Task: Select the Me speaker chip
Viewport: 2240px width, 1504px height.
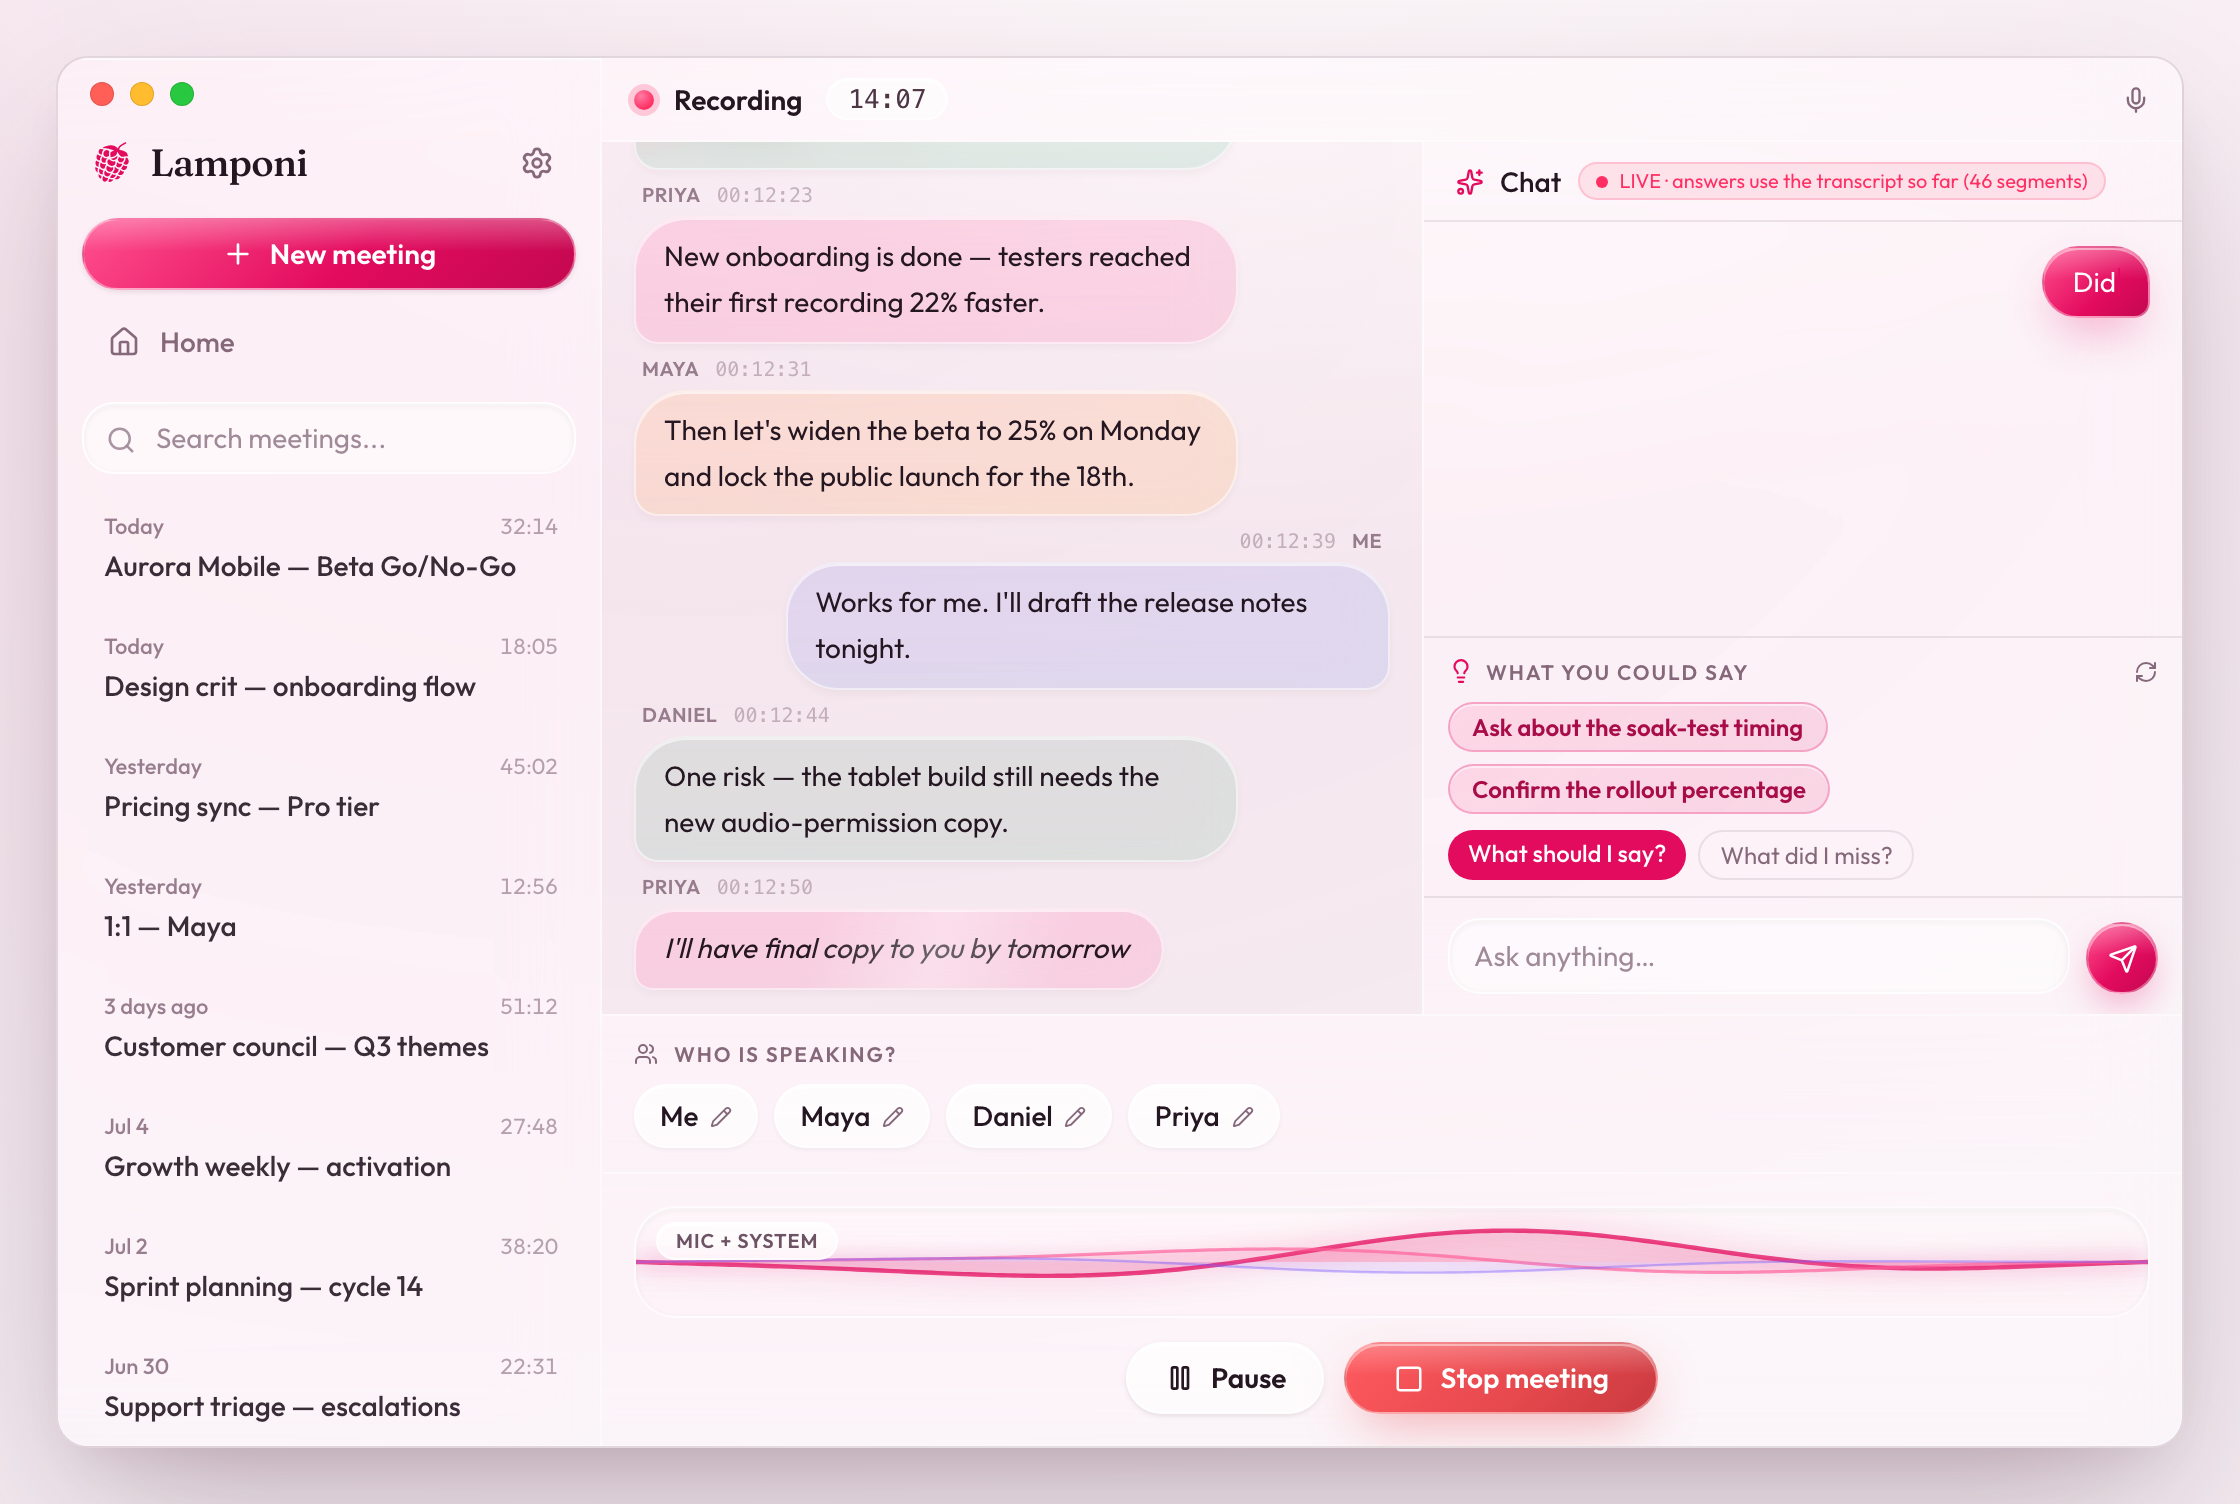Action: (x=696, y=1117)
